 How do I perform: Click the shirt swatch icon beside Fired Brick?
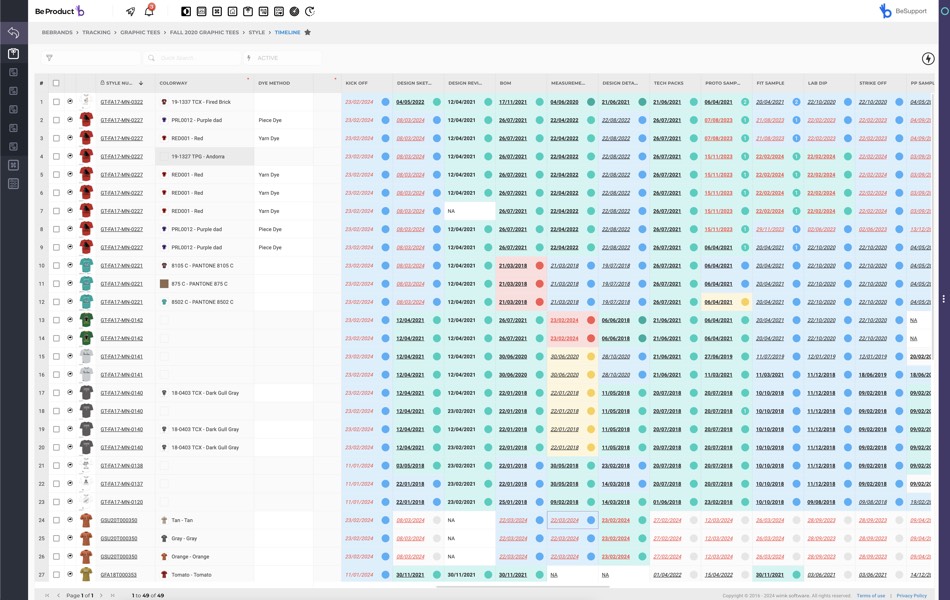(x=164, y=102)
